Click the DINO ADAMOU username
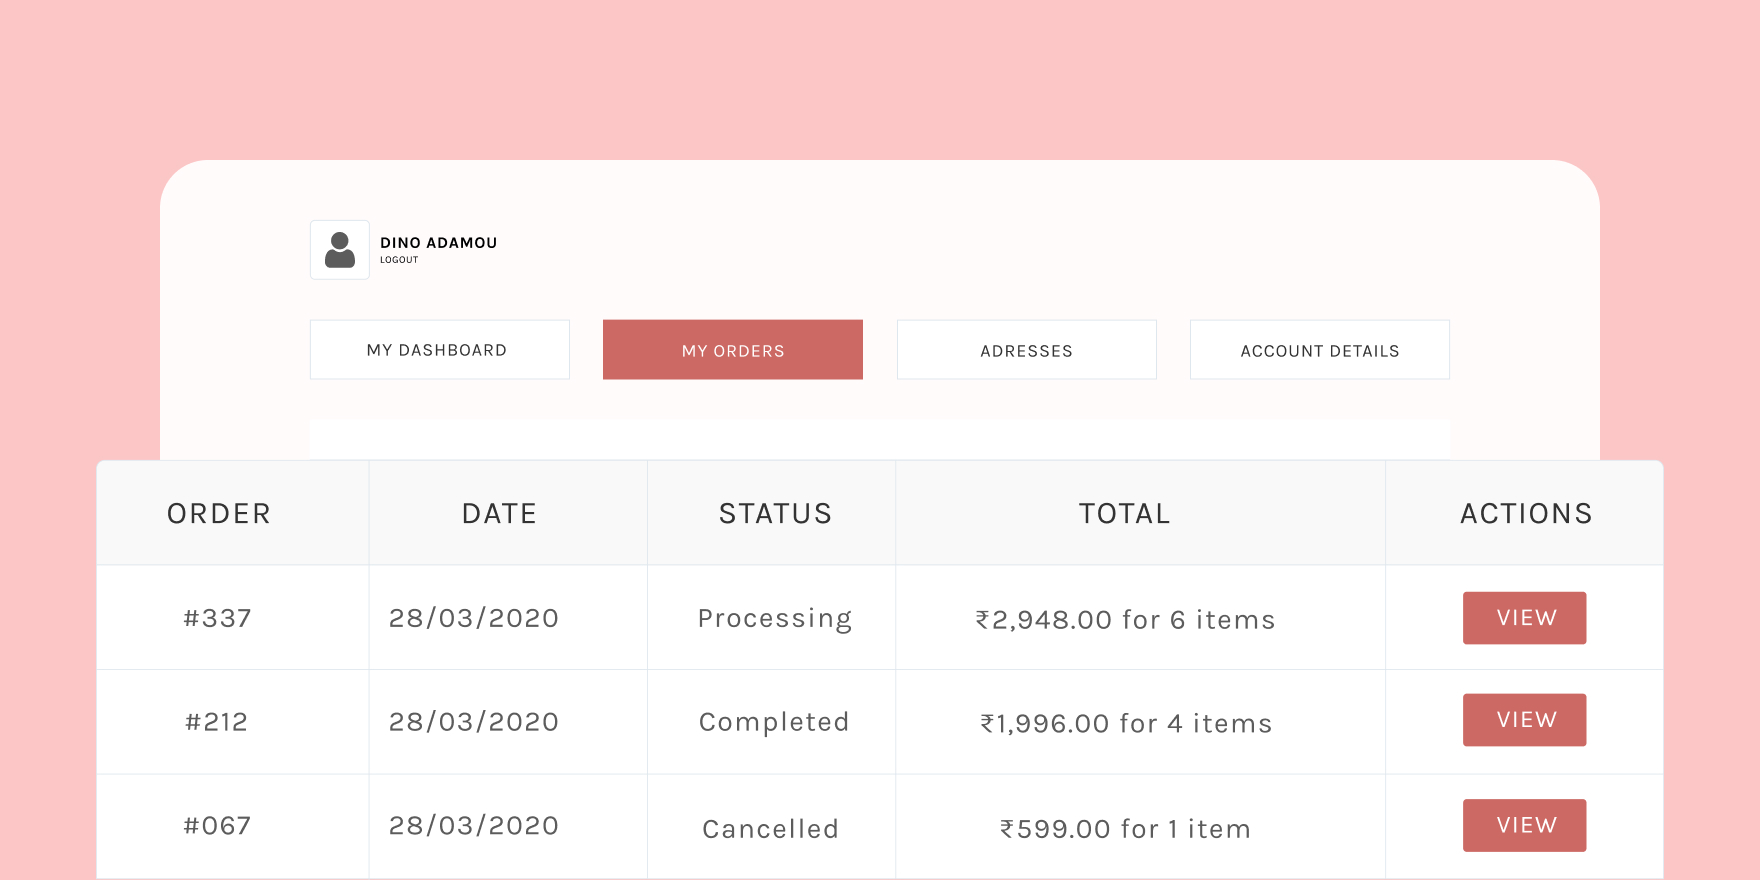1760x880 pixels. [438, 243]
